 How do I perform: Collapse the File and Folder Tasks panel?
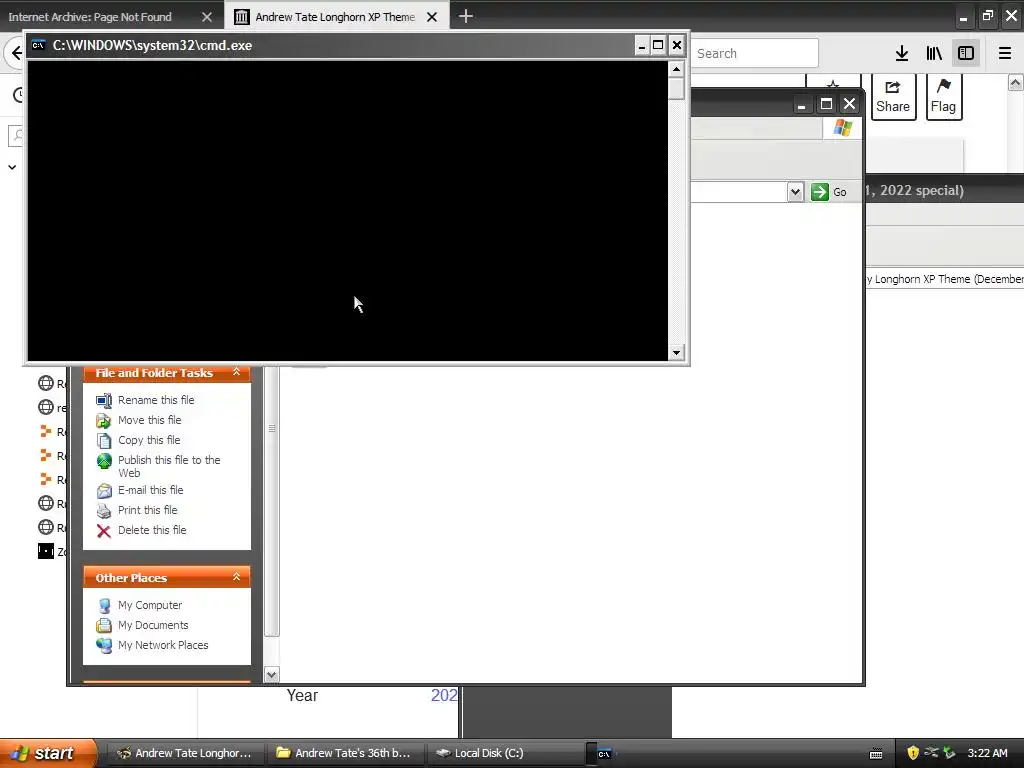point(236,372)
